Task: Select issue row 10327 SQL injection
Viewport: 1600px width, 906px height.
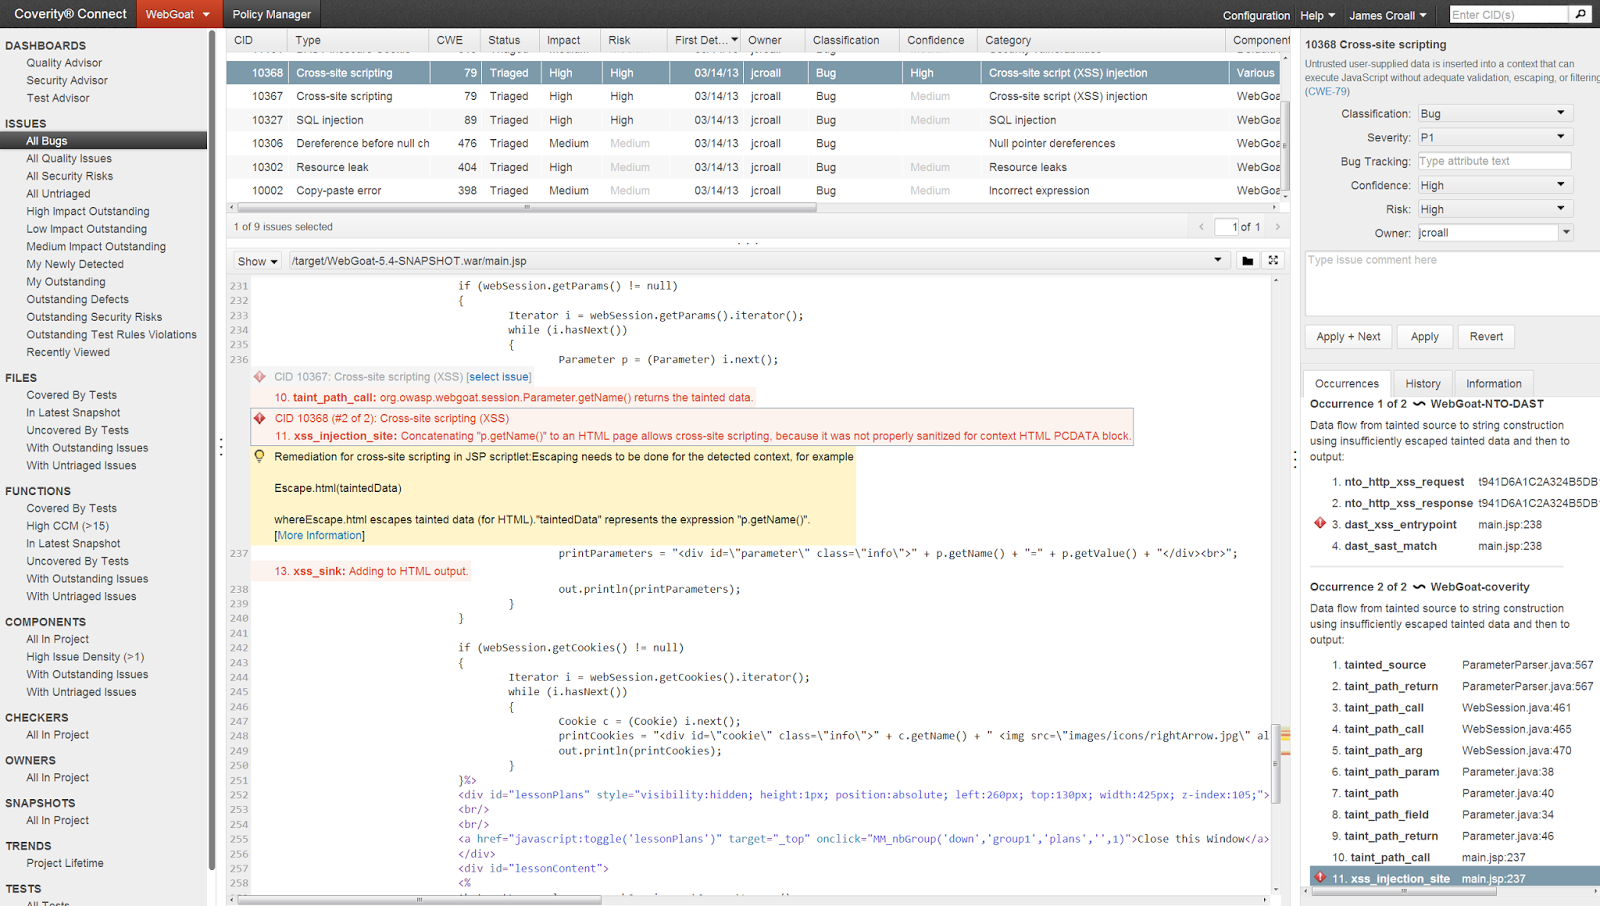Action: pos(753,120)
